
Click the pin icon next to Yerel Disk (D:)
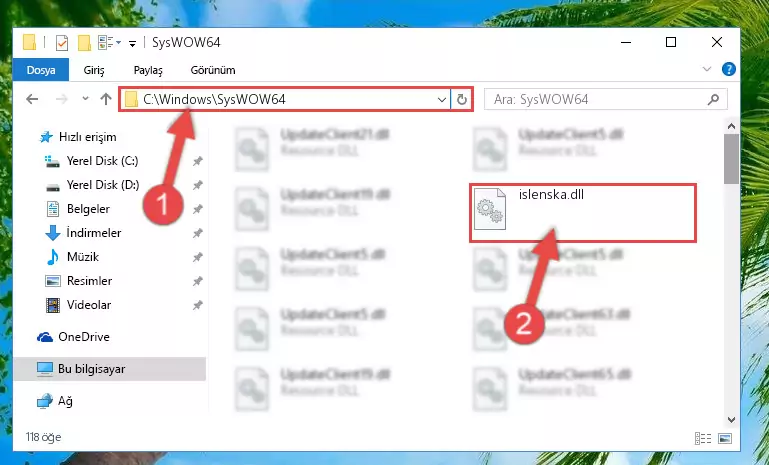coord(198,185)
